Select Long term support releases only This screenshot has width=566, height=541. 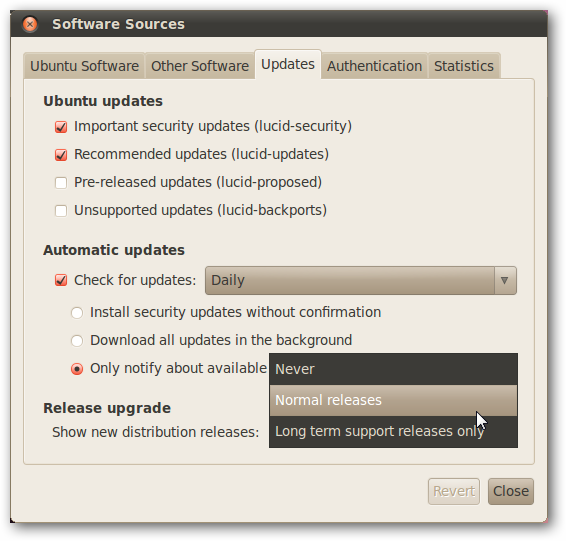[x=393, y=431]
